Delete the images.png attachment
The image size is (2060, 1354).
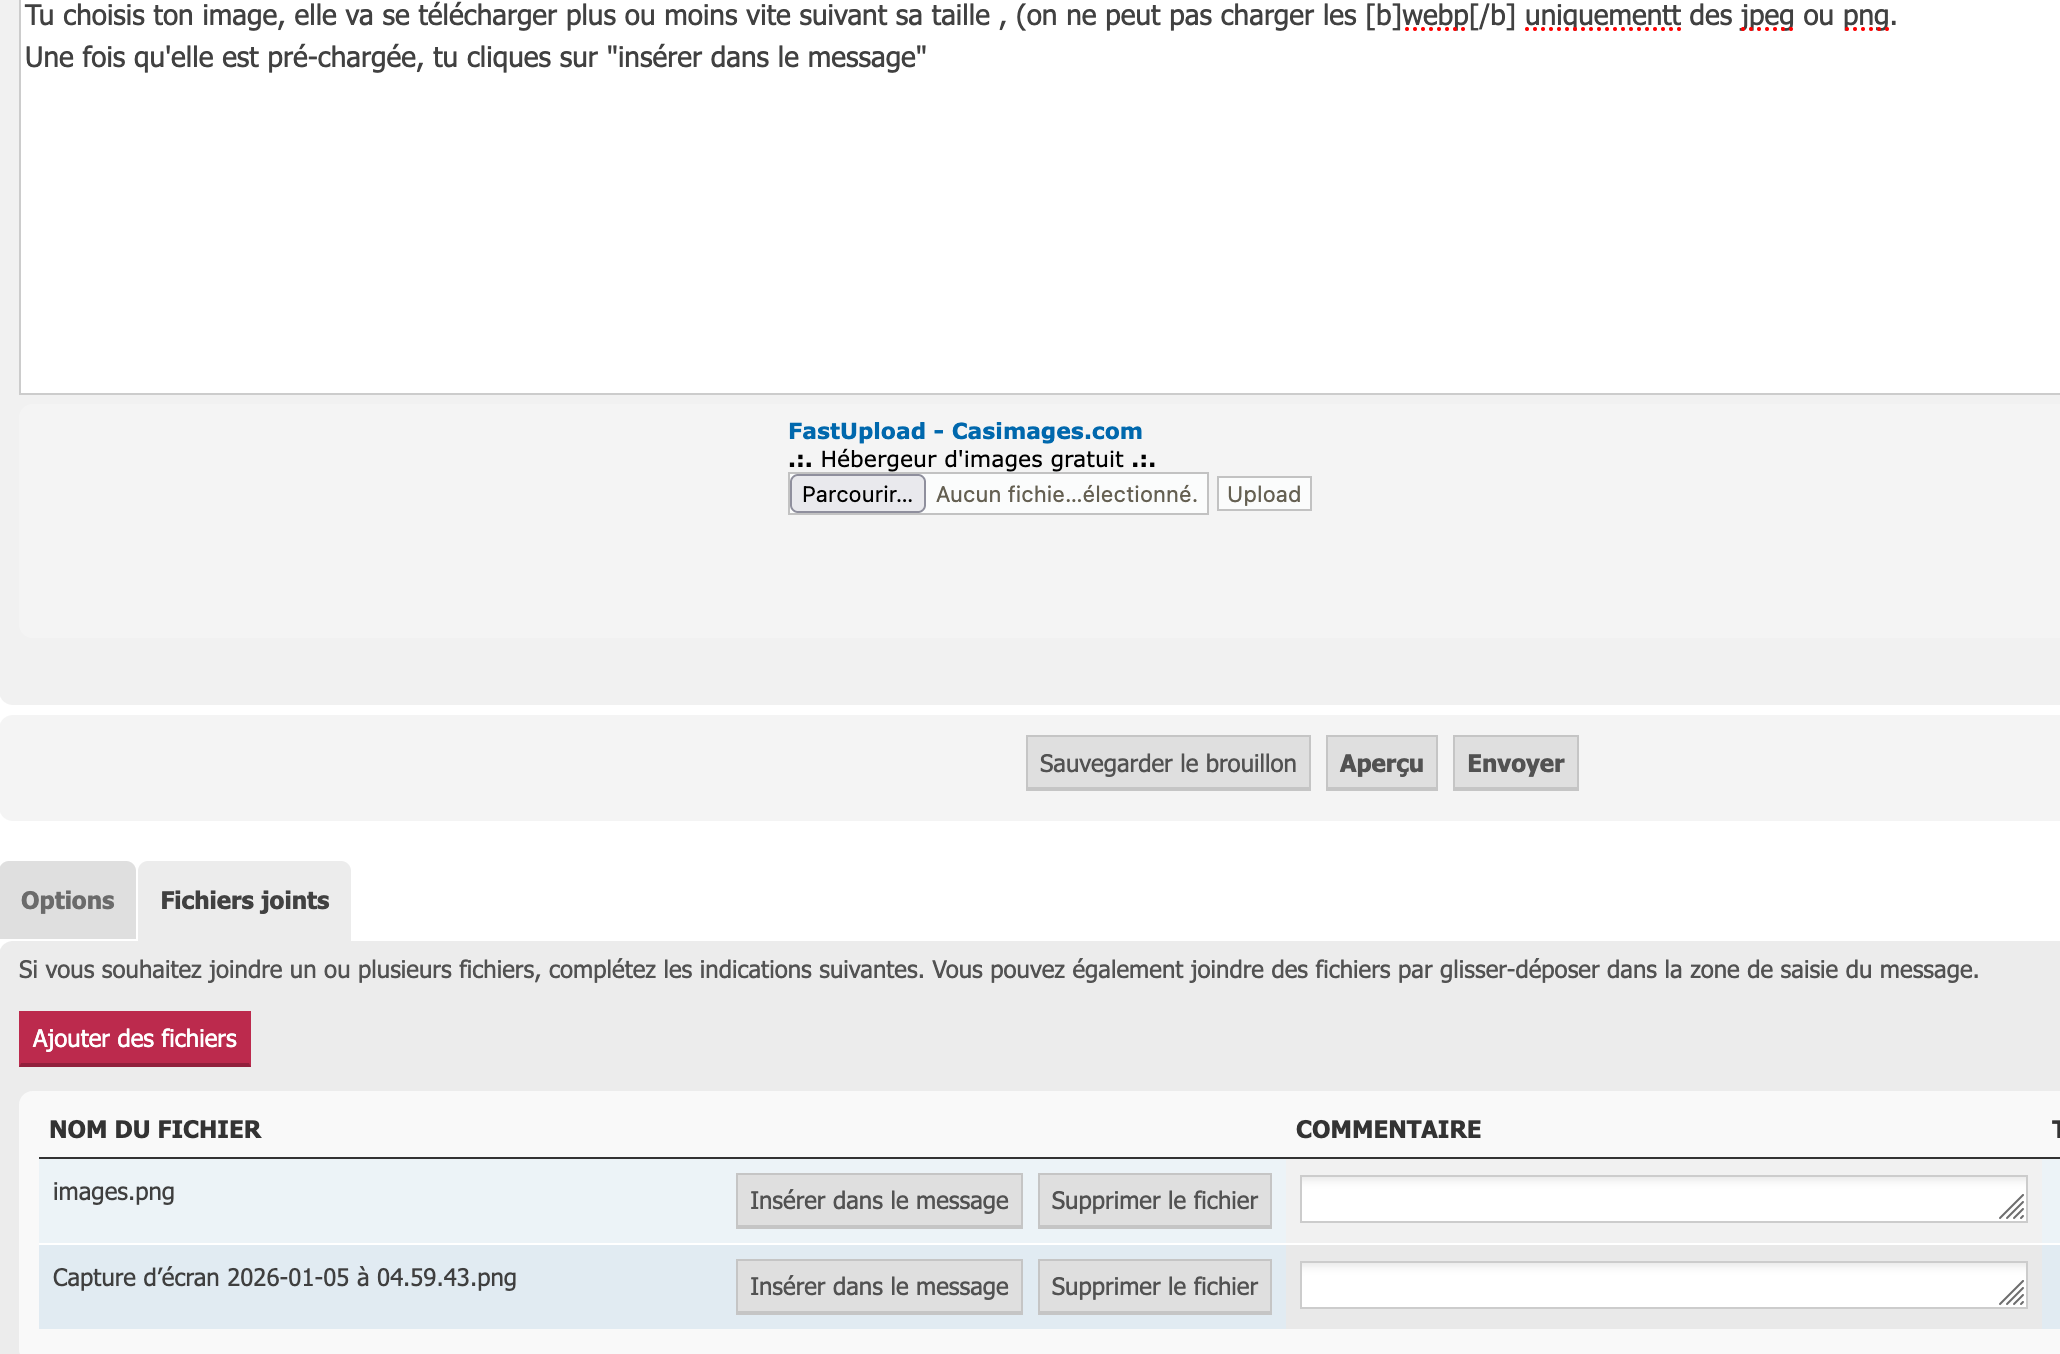coord(1154,1200)
